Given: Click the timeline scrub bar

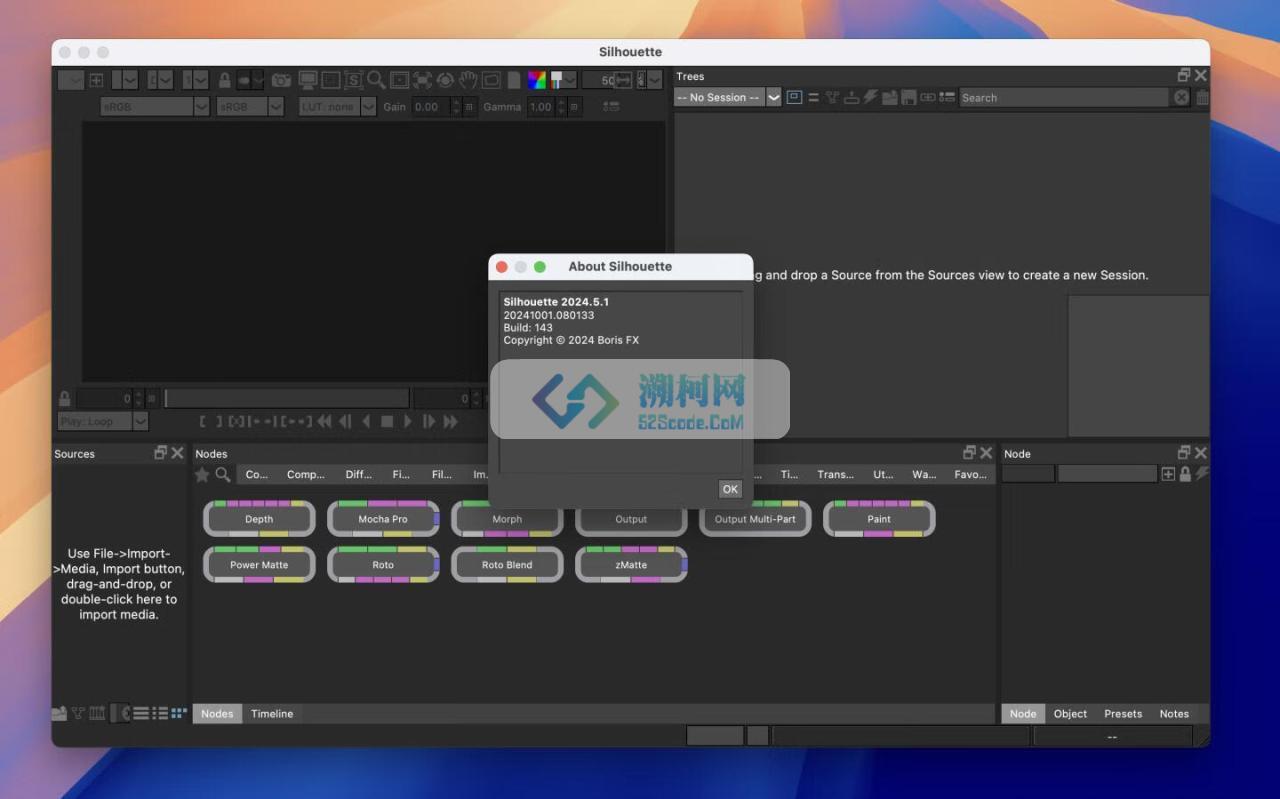Looking at the screenshot, I should pyautogui.click(x=287, y=398).
